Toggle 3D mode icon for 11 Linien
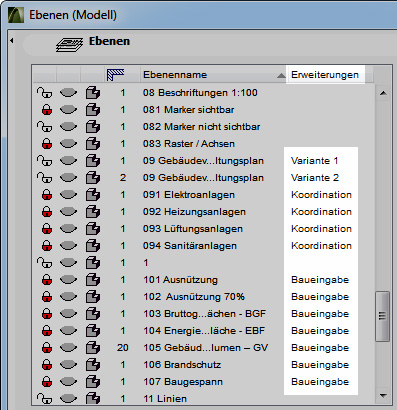The height and width of the screenshot is (410, 397). [x=93, y=398]
